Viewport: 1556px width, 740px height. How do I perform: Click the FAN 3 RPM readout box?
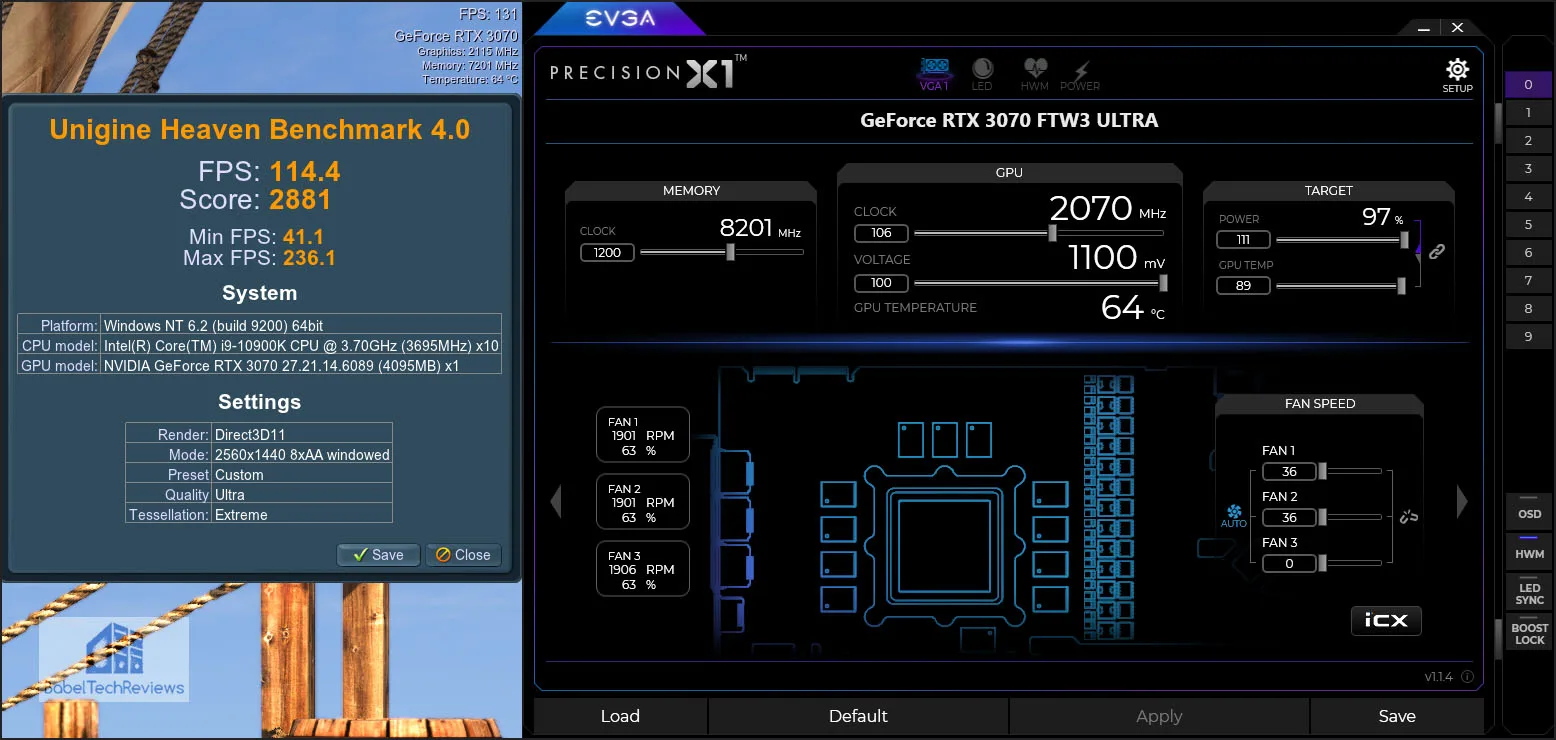point(642,569)
